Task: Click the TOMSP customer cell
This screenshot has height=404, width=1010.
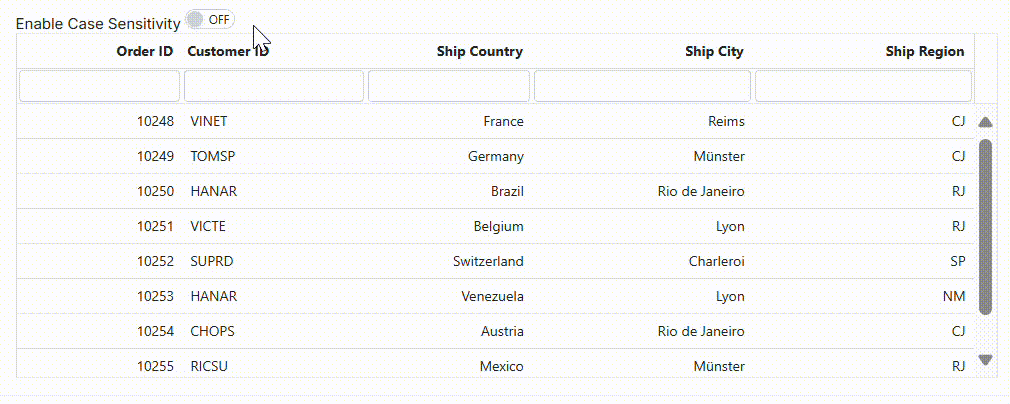Action: pos(210,157)
